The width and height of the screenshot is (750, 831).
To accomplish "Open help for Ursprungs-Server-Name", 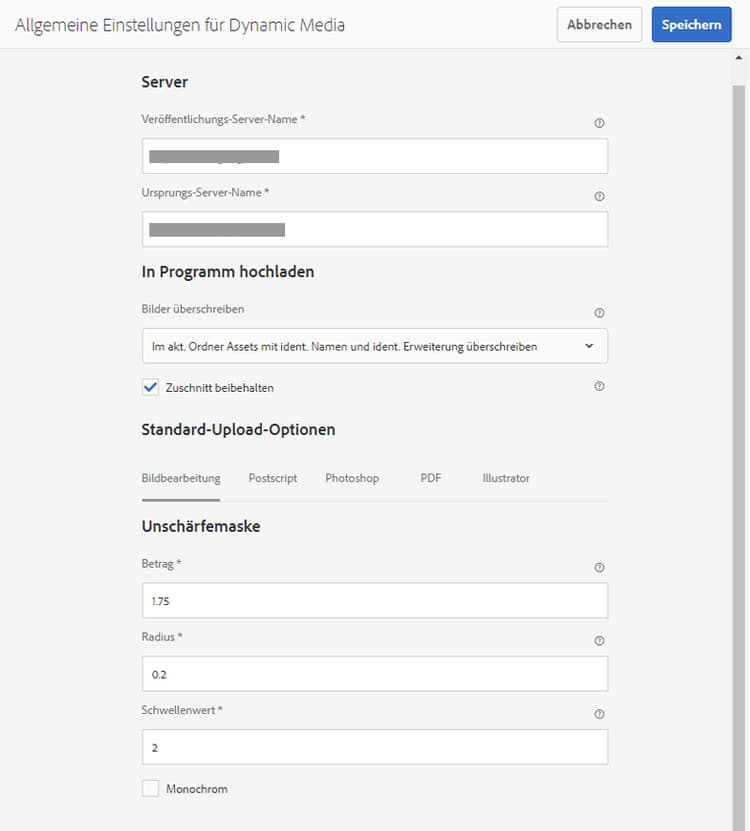I will click(x=599, y=196).
